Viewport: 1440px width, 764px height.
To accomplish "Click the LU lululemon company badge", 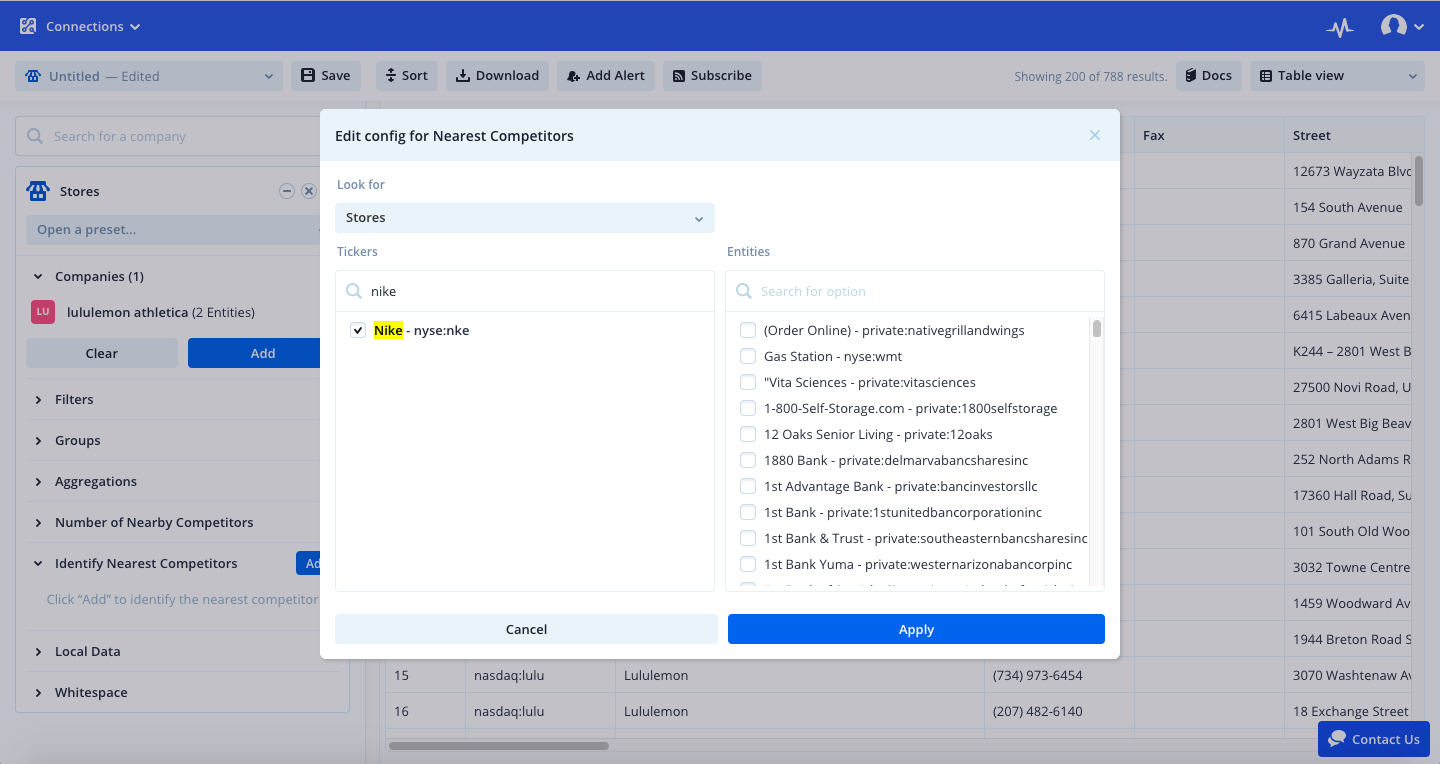I will click(43, 312).
